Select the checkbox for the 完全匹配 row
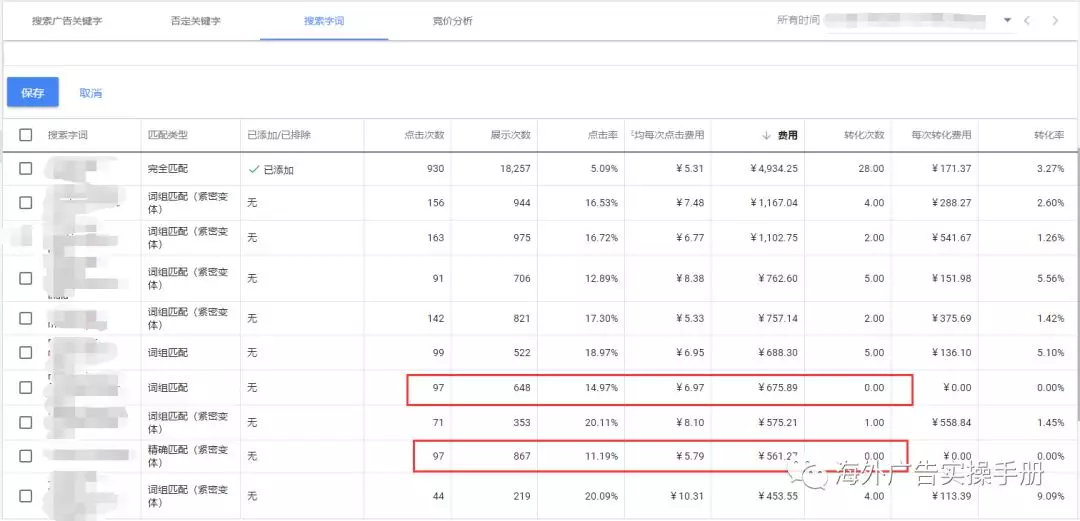The height and width of the screenshot is (521, 1080). tap(26, 169)
